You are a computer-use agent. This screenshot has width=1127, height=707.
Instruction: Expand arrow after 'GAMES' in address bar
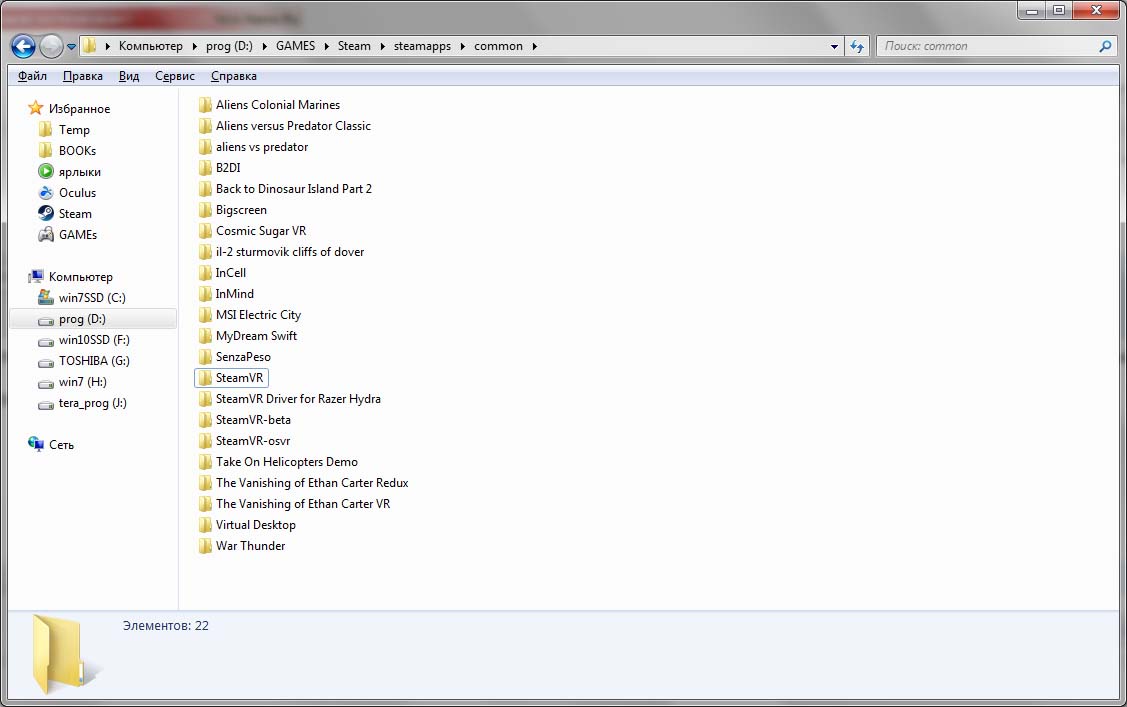click(326, 47)
